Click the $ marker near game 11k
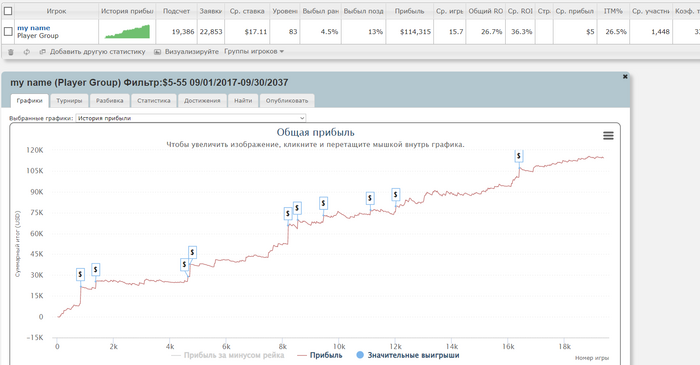Image resolution: width=700 pixels, height=365 pixels. point(370,198)
